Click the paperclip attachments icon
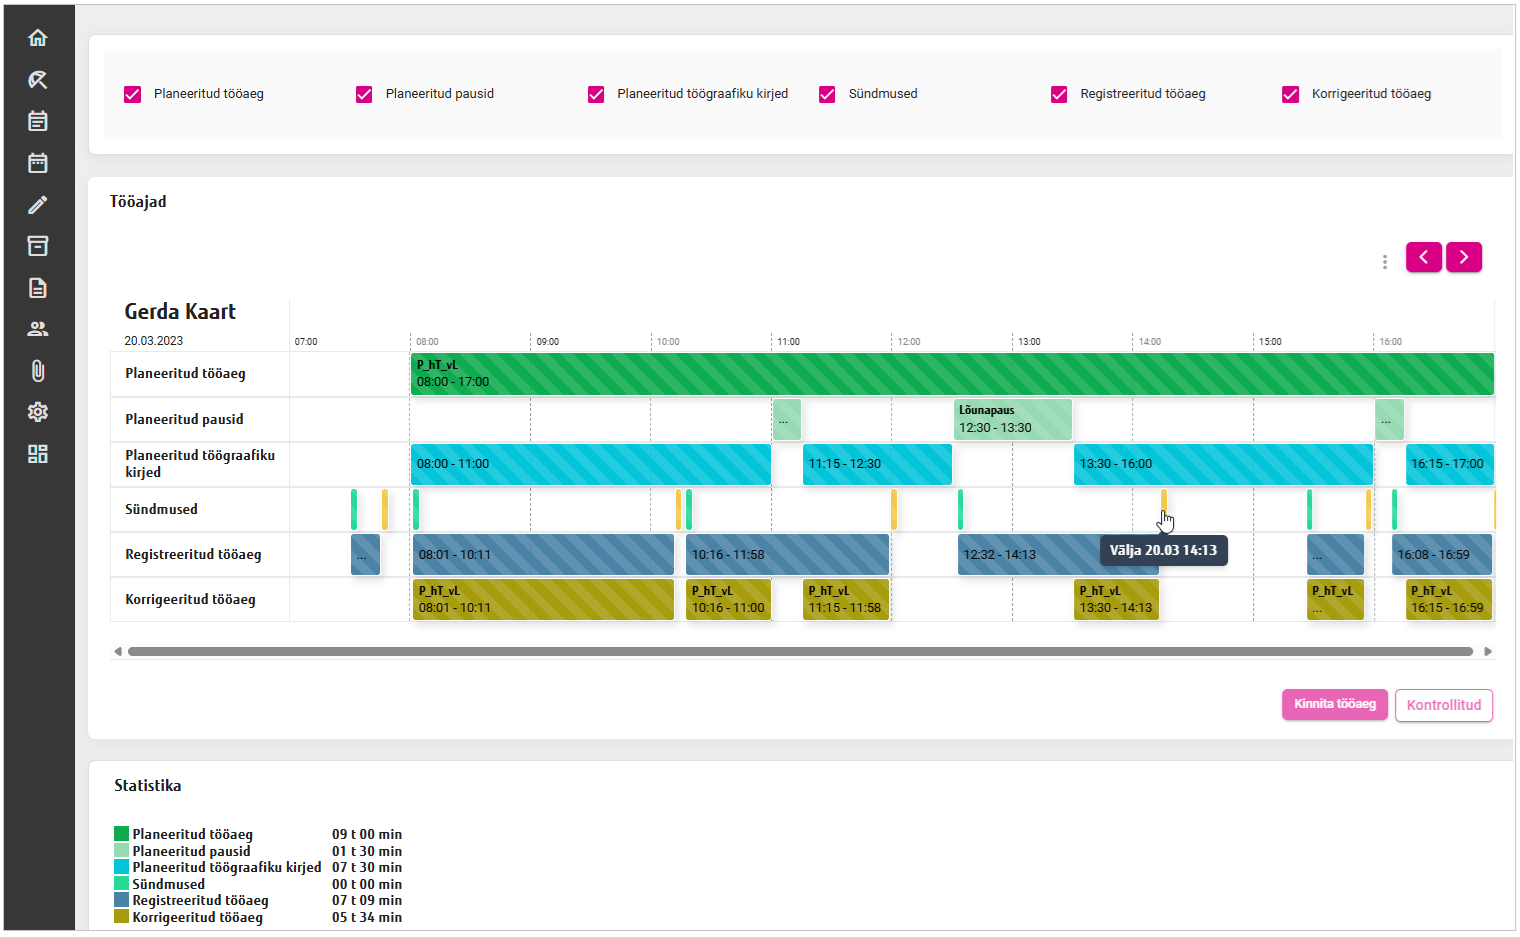 (x=38, y=371)
